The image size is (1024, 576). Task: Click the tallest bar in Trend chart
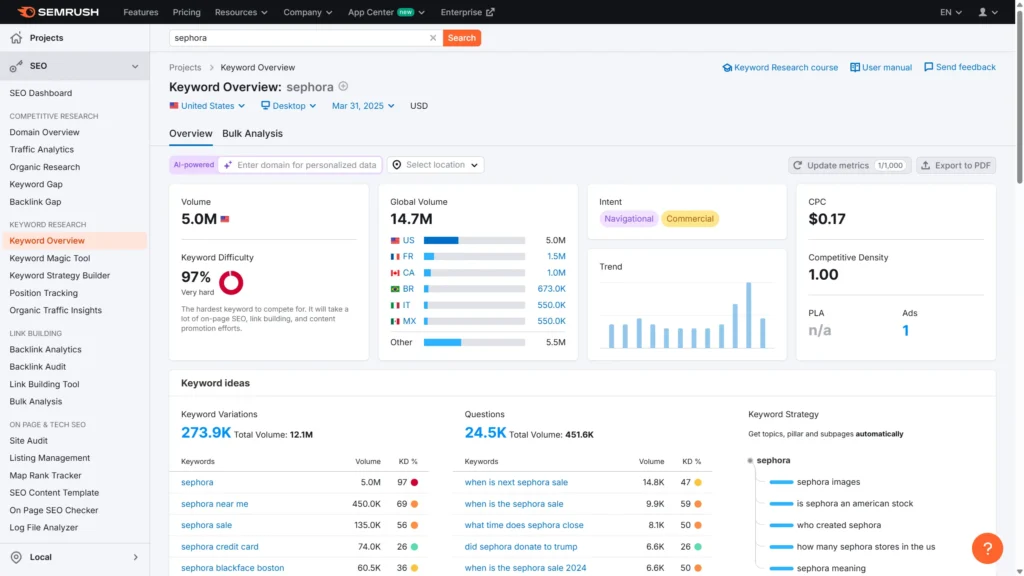[x=748, y=315]
